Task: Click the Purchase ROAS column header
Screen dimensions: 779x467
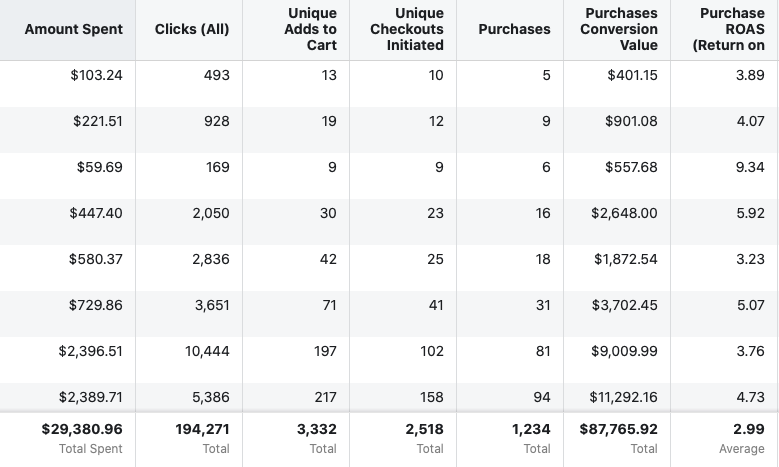Action: click(732, 29)
